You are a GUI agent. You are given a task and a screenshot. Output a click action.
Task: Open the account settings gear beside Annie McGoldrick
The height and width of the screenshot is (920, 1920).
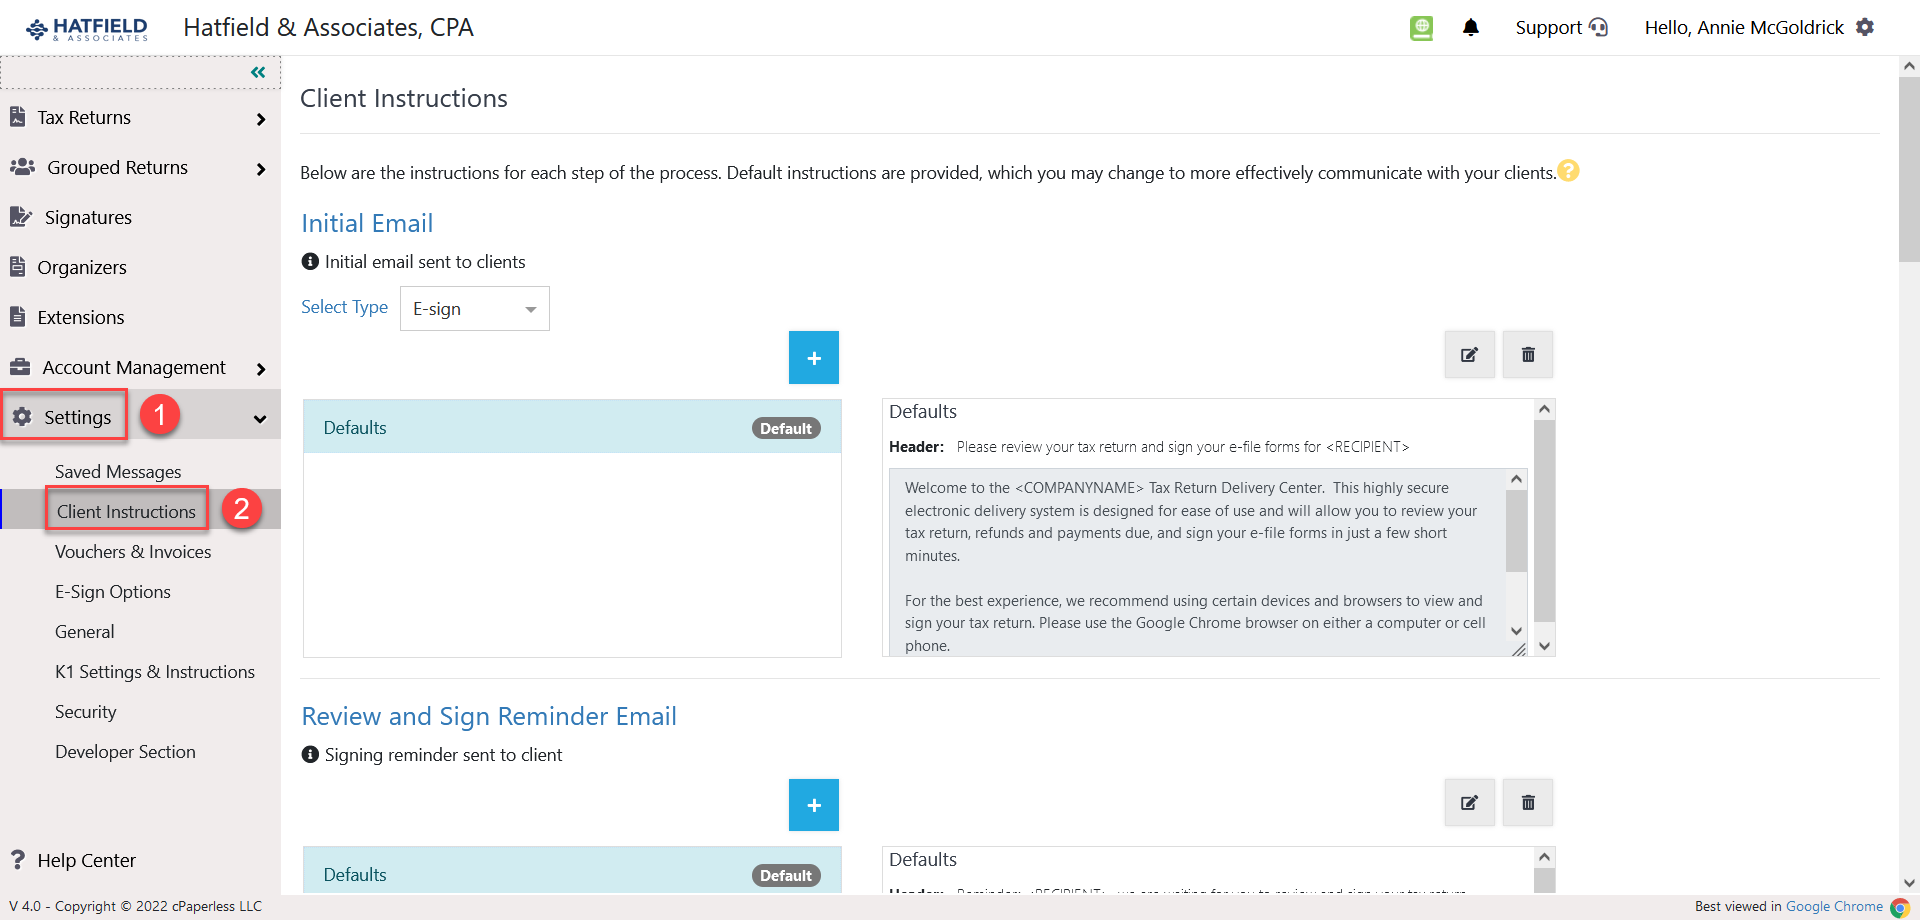point(1866,27)
